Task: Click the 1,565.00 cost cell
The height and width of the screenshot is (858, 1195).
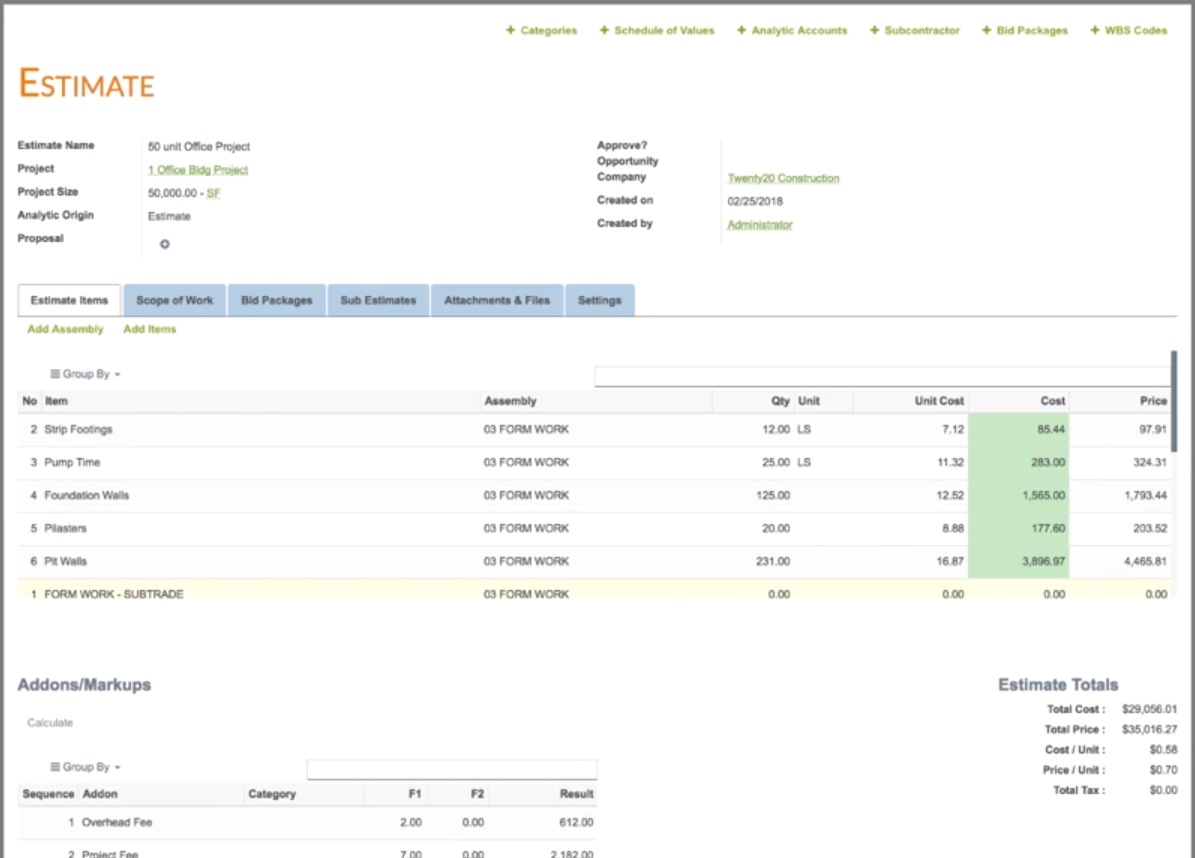Action: (x=1019, y=495)
